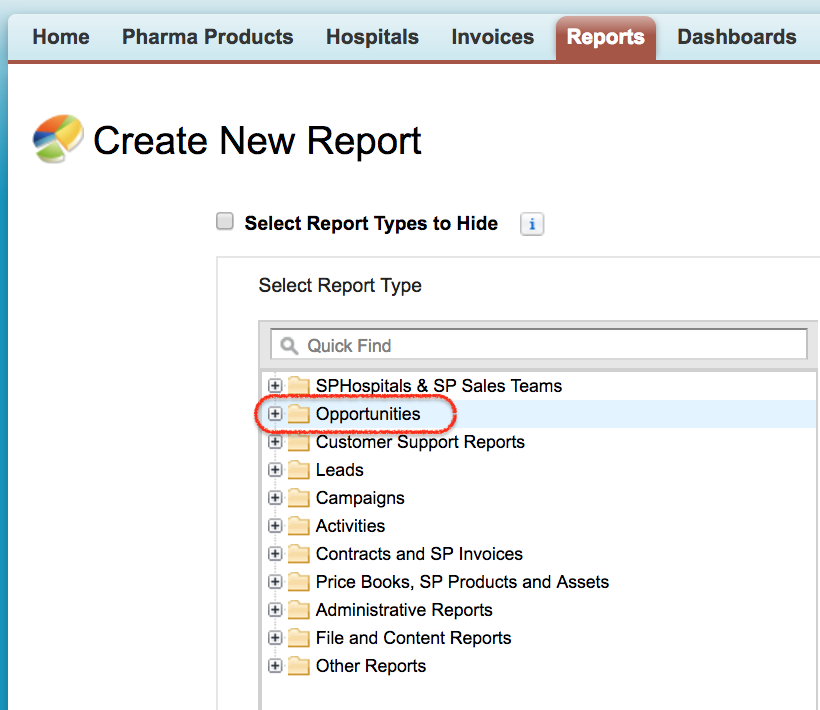
Task: Click the Leads folder icon
Action: point(299,469)
